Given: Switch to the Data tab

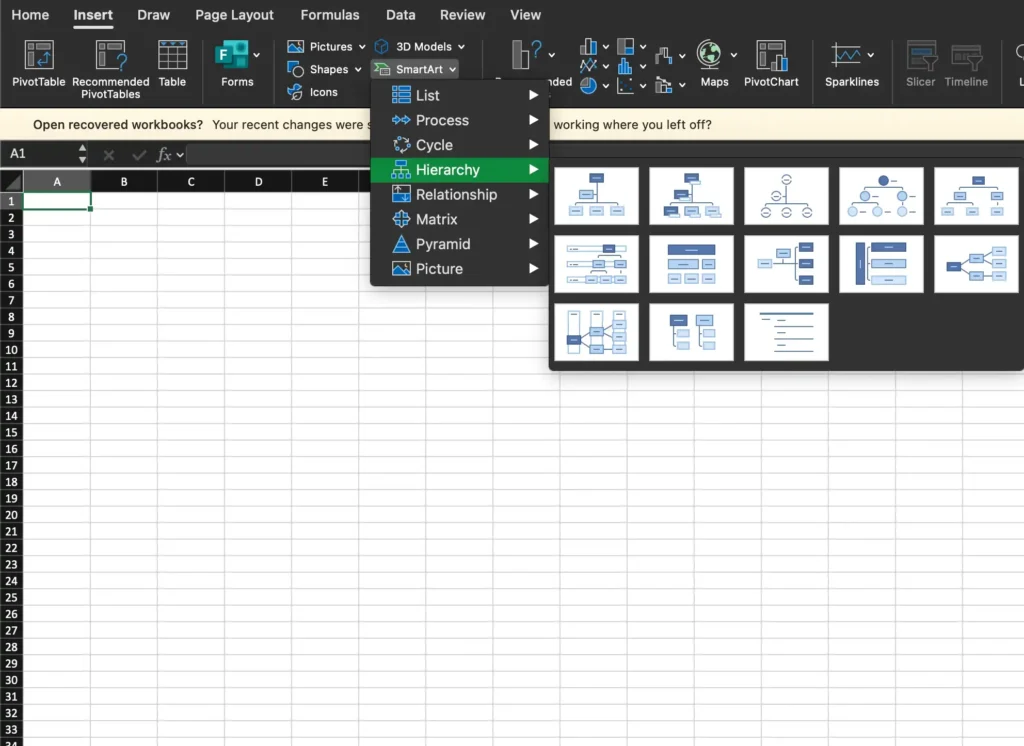Looking at the screenshot, I should (400, 14).
